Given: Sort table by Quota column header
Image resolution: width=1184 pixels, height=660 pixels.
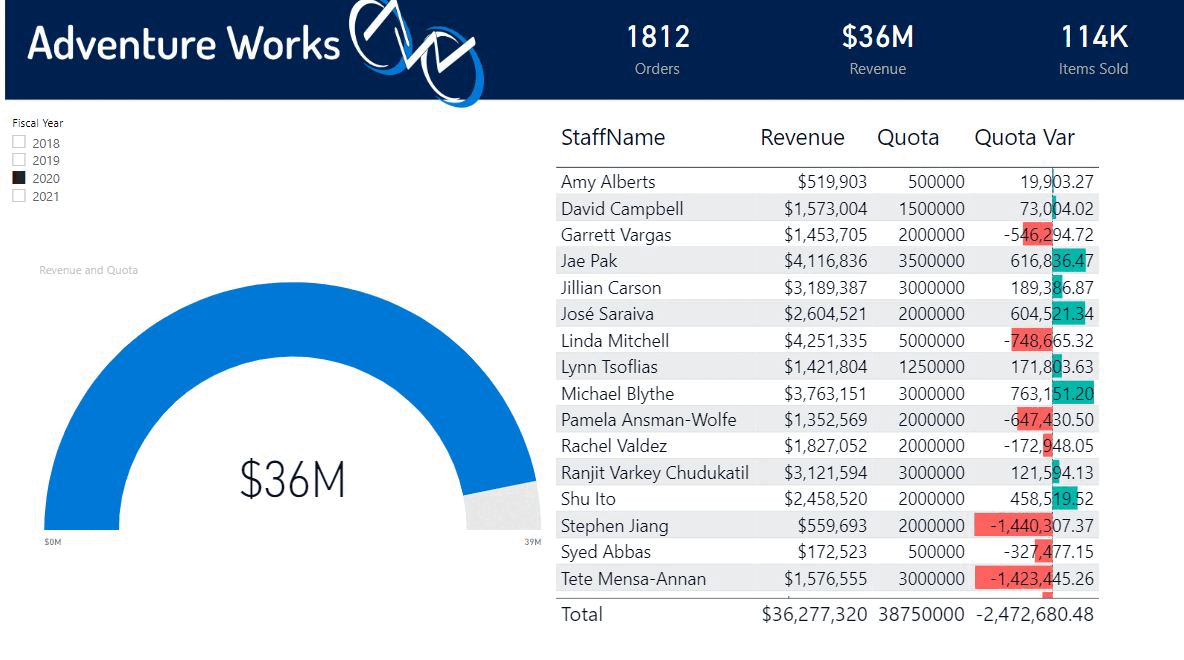Looking at the screenshot, I should coord(908,137).
